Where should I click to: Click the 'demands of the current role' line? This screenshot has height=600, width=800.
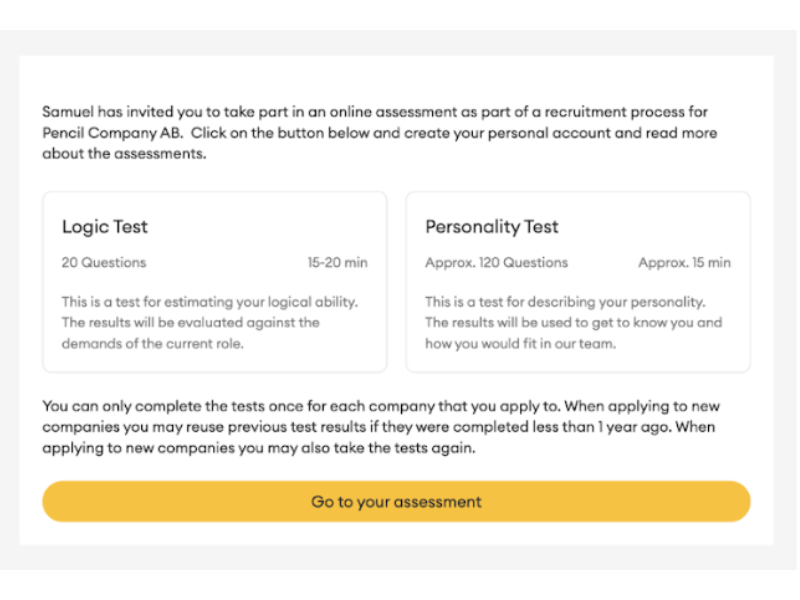153,343
